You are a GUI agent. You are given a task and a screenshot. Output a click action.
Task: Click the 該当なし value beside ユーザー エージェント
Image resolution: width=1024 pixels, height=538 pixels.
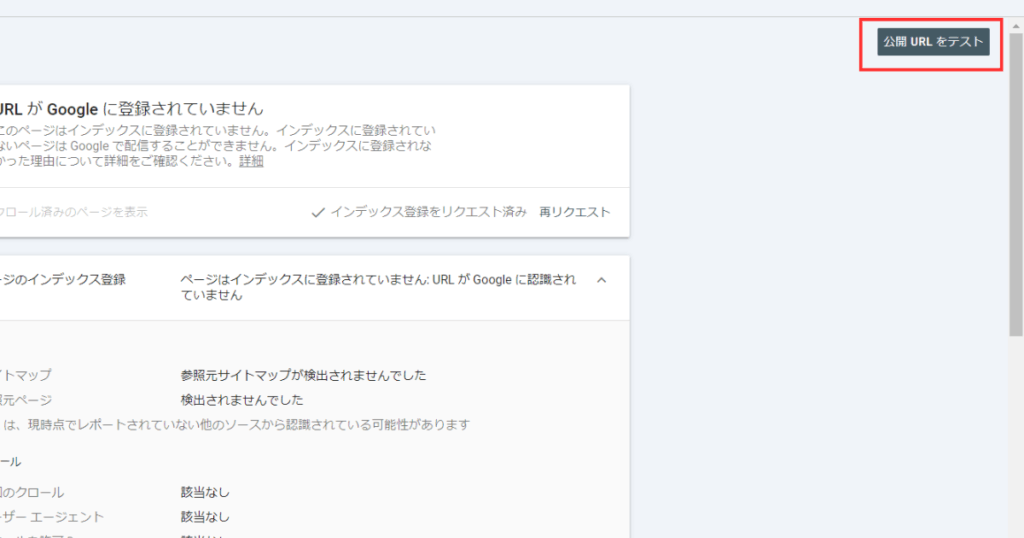[205, 517]
